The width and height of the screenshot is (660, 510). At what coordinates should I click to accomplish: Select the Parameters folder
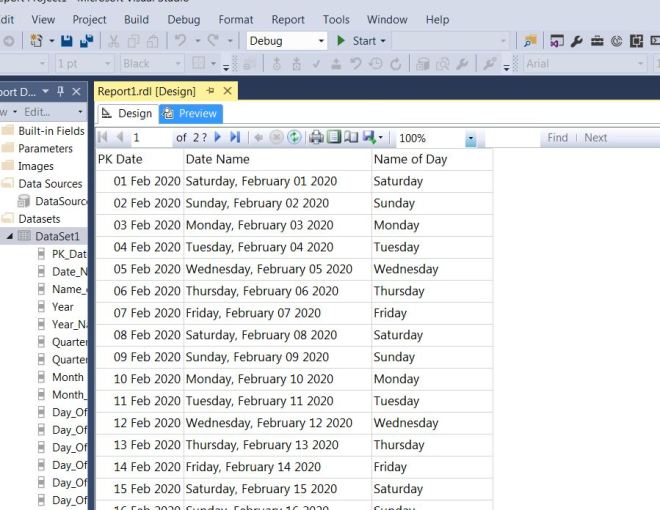45,149
